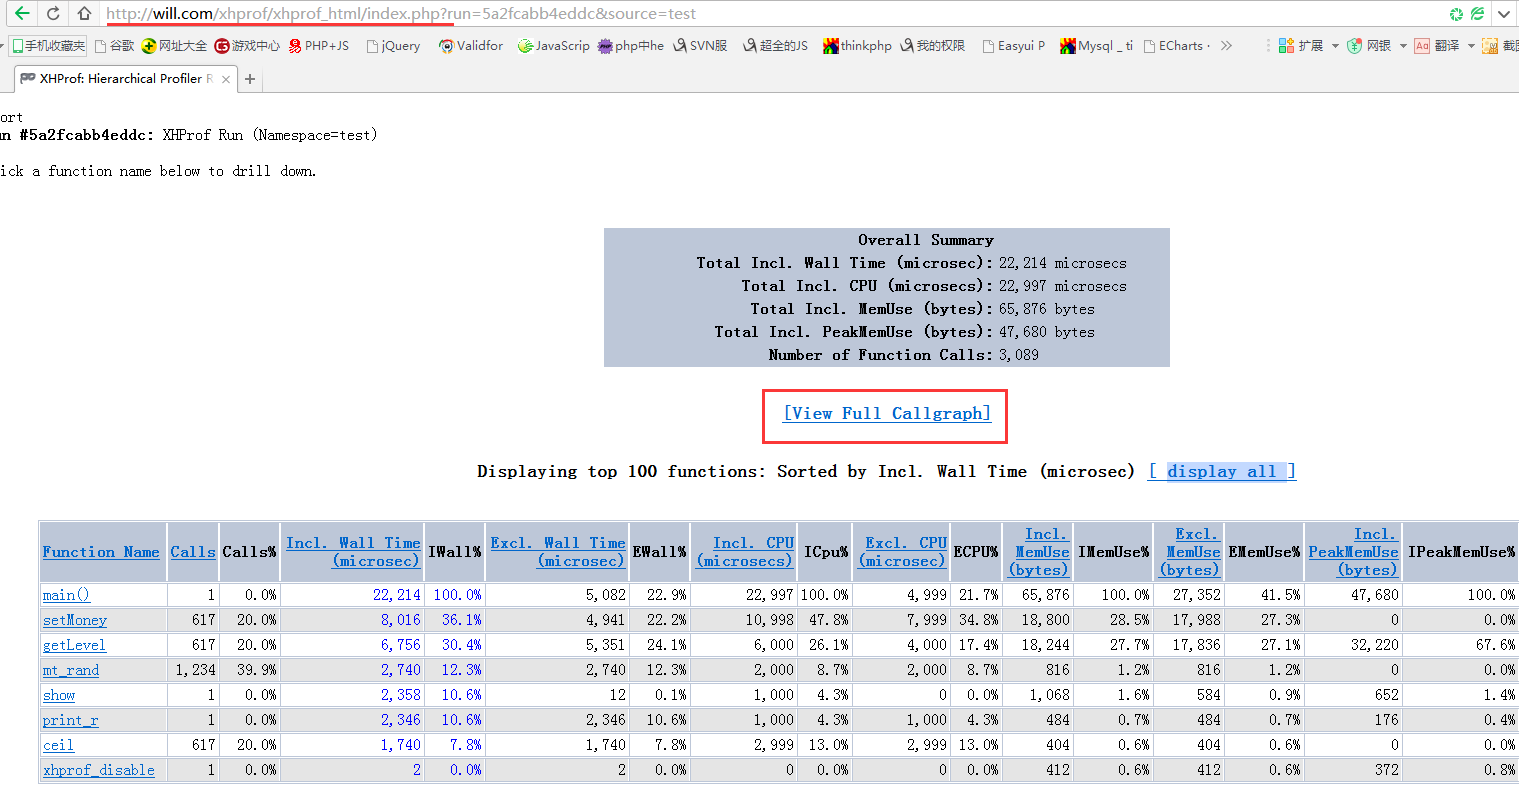Reload the page with the refresh icon

click(53, 14)
